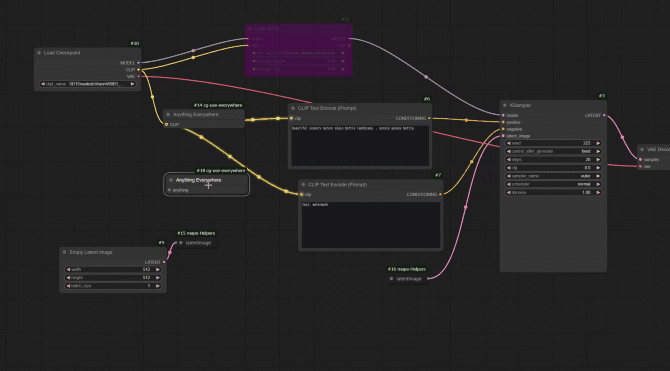Decrease cfg with its left arrow

(x=509, y=168)
